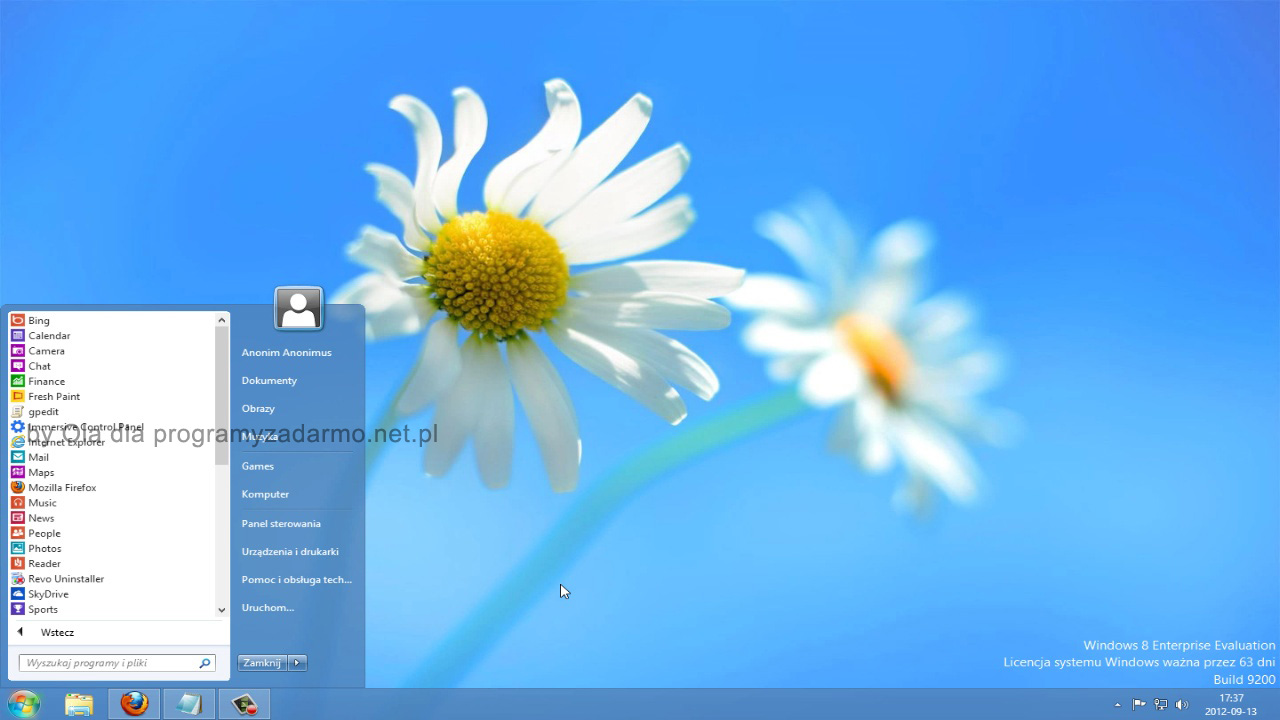Open the Mail app icon
The height and width of the screenshot is (720, 1280).
tap(17, 457)
